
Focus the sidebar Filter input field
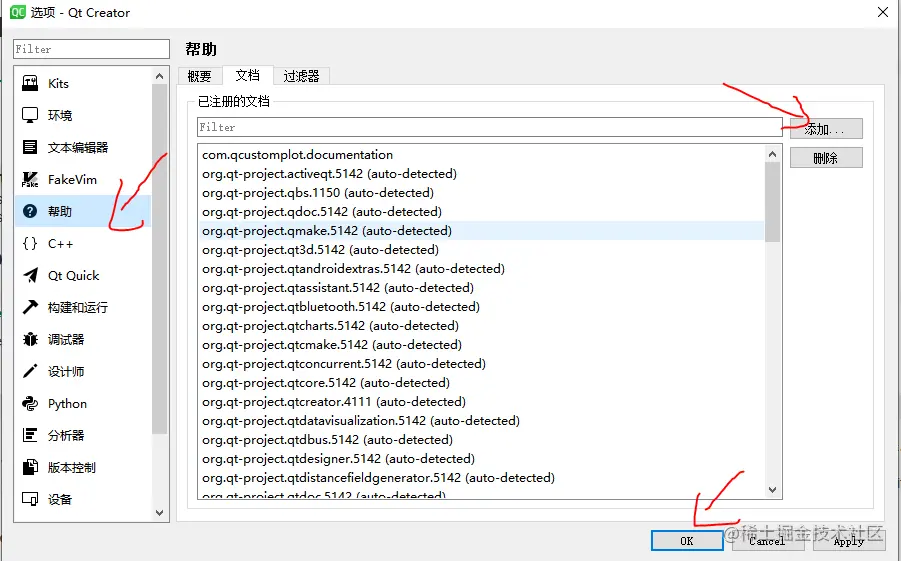point(91,49)
